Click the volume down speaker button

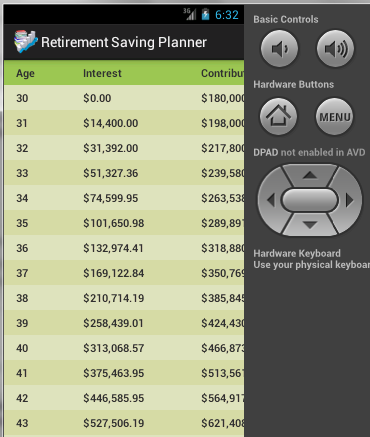[279, 49]
